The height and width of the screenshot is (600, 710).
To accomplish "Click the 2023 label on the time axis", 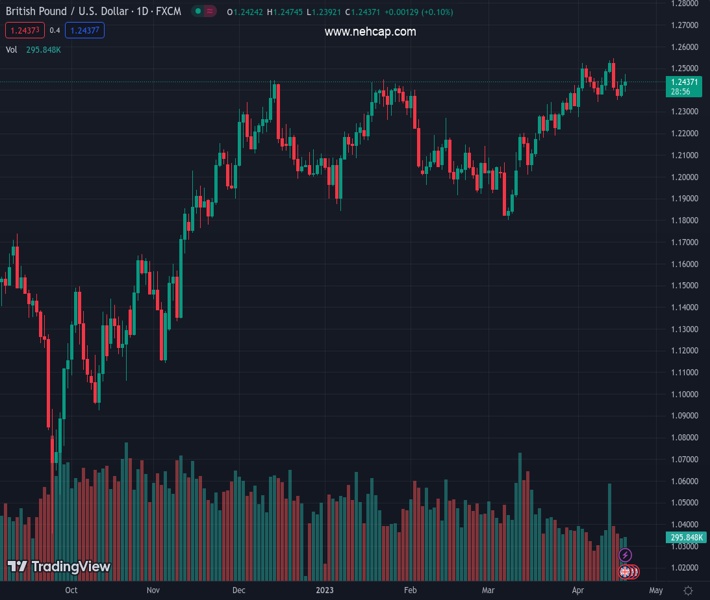I will (324, 591).
